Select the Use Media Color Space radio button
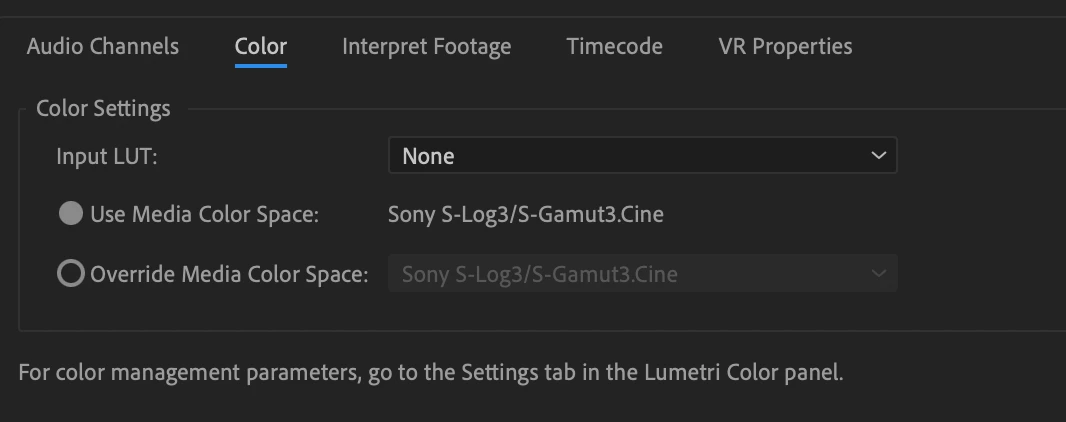This screenshot has height=422, width=1066. [71, 214]
